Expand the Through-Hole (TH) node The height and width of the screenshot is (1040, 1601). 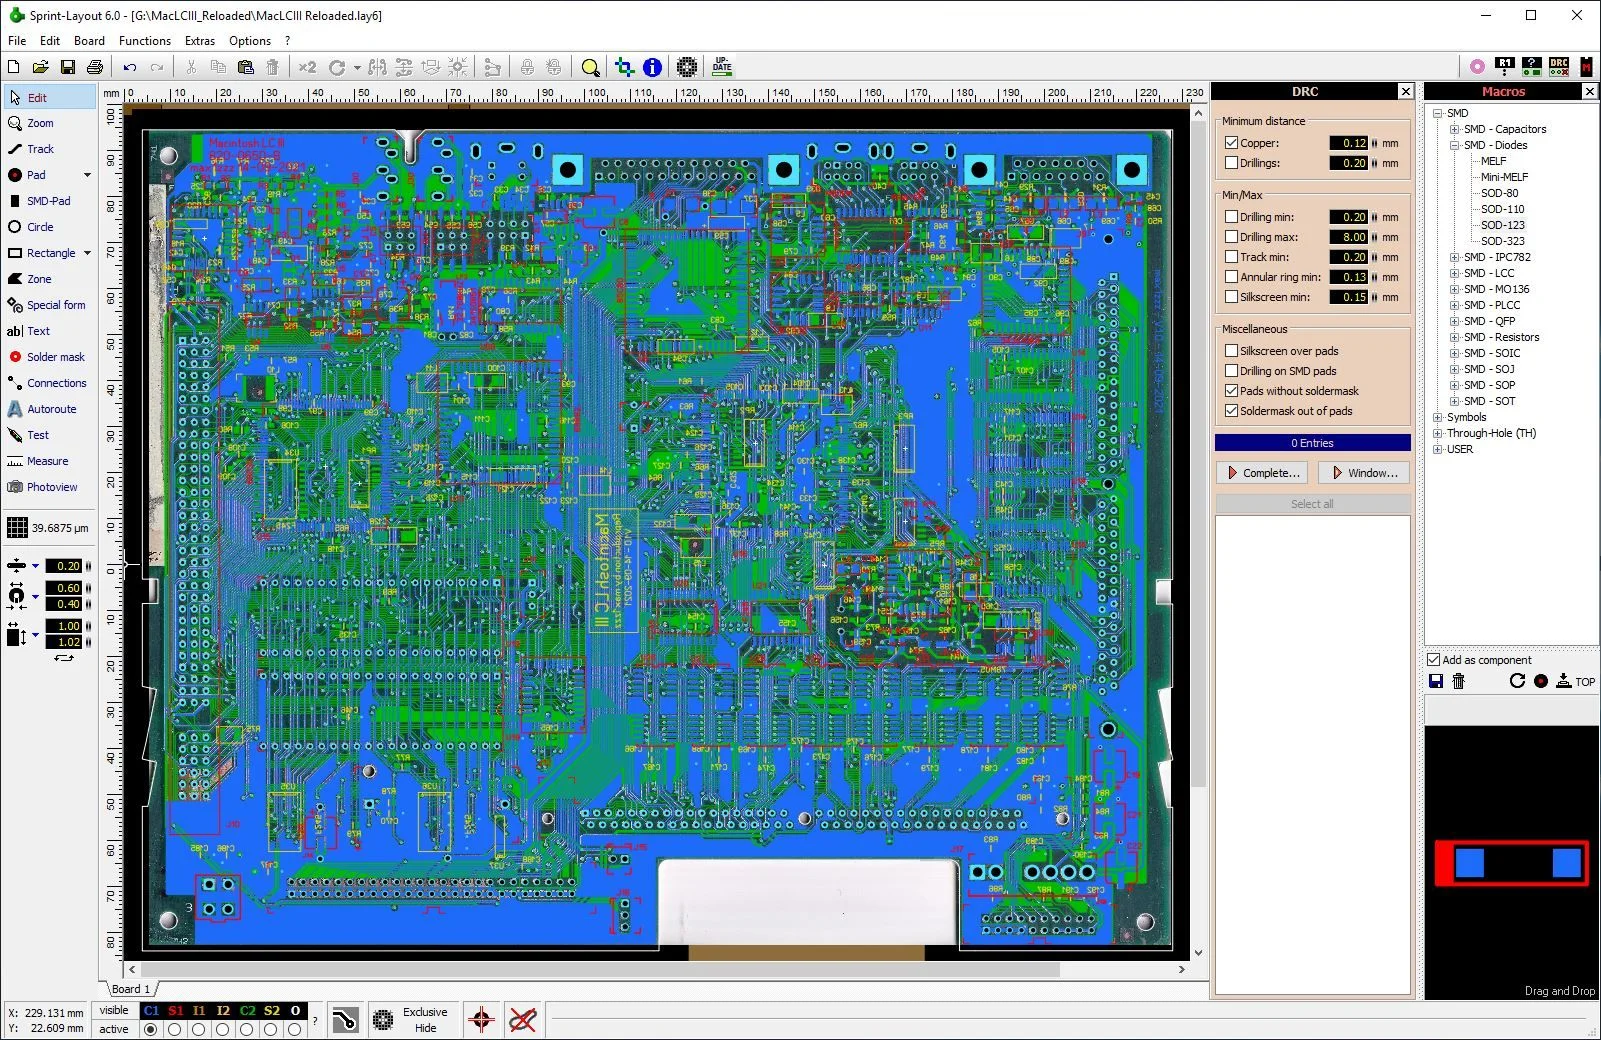[1438, 433]
